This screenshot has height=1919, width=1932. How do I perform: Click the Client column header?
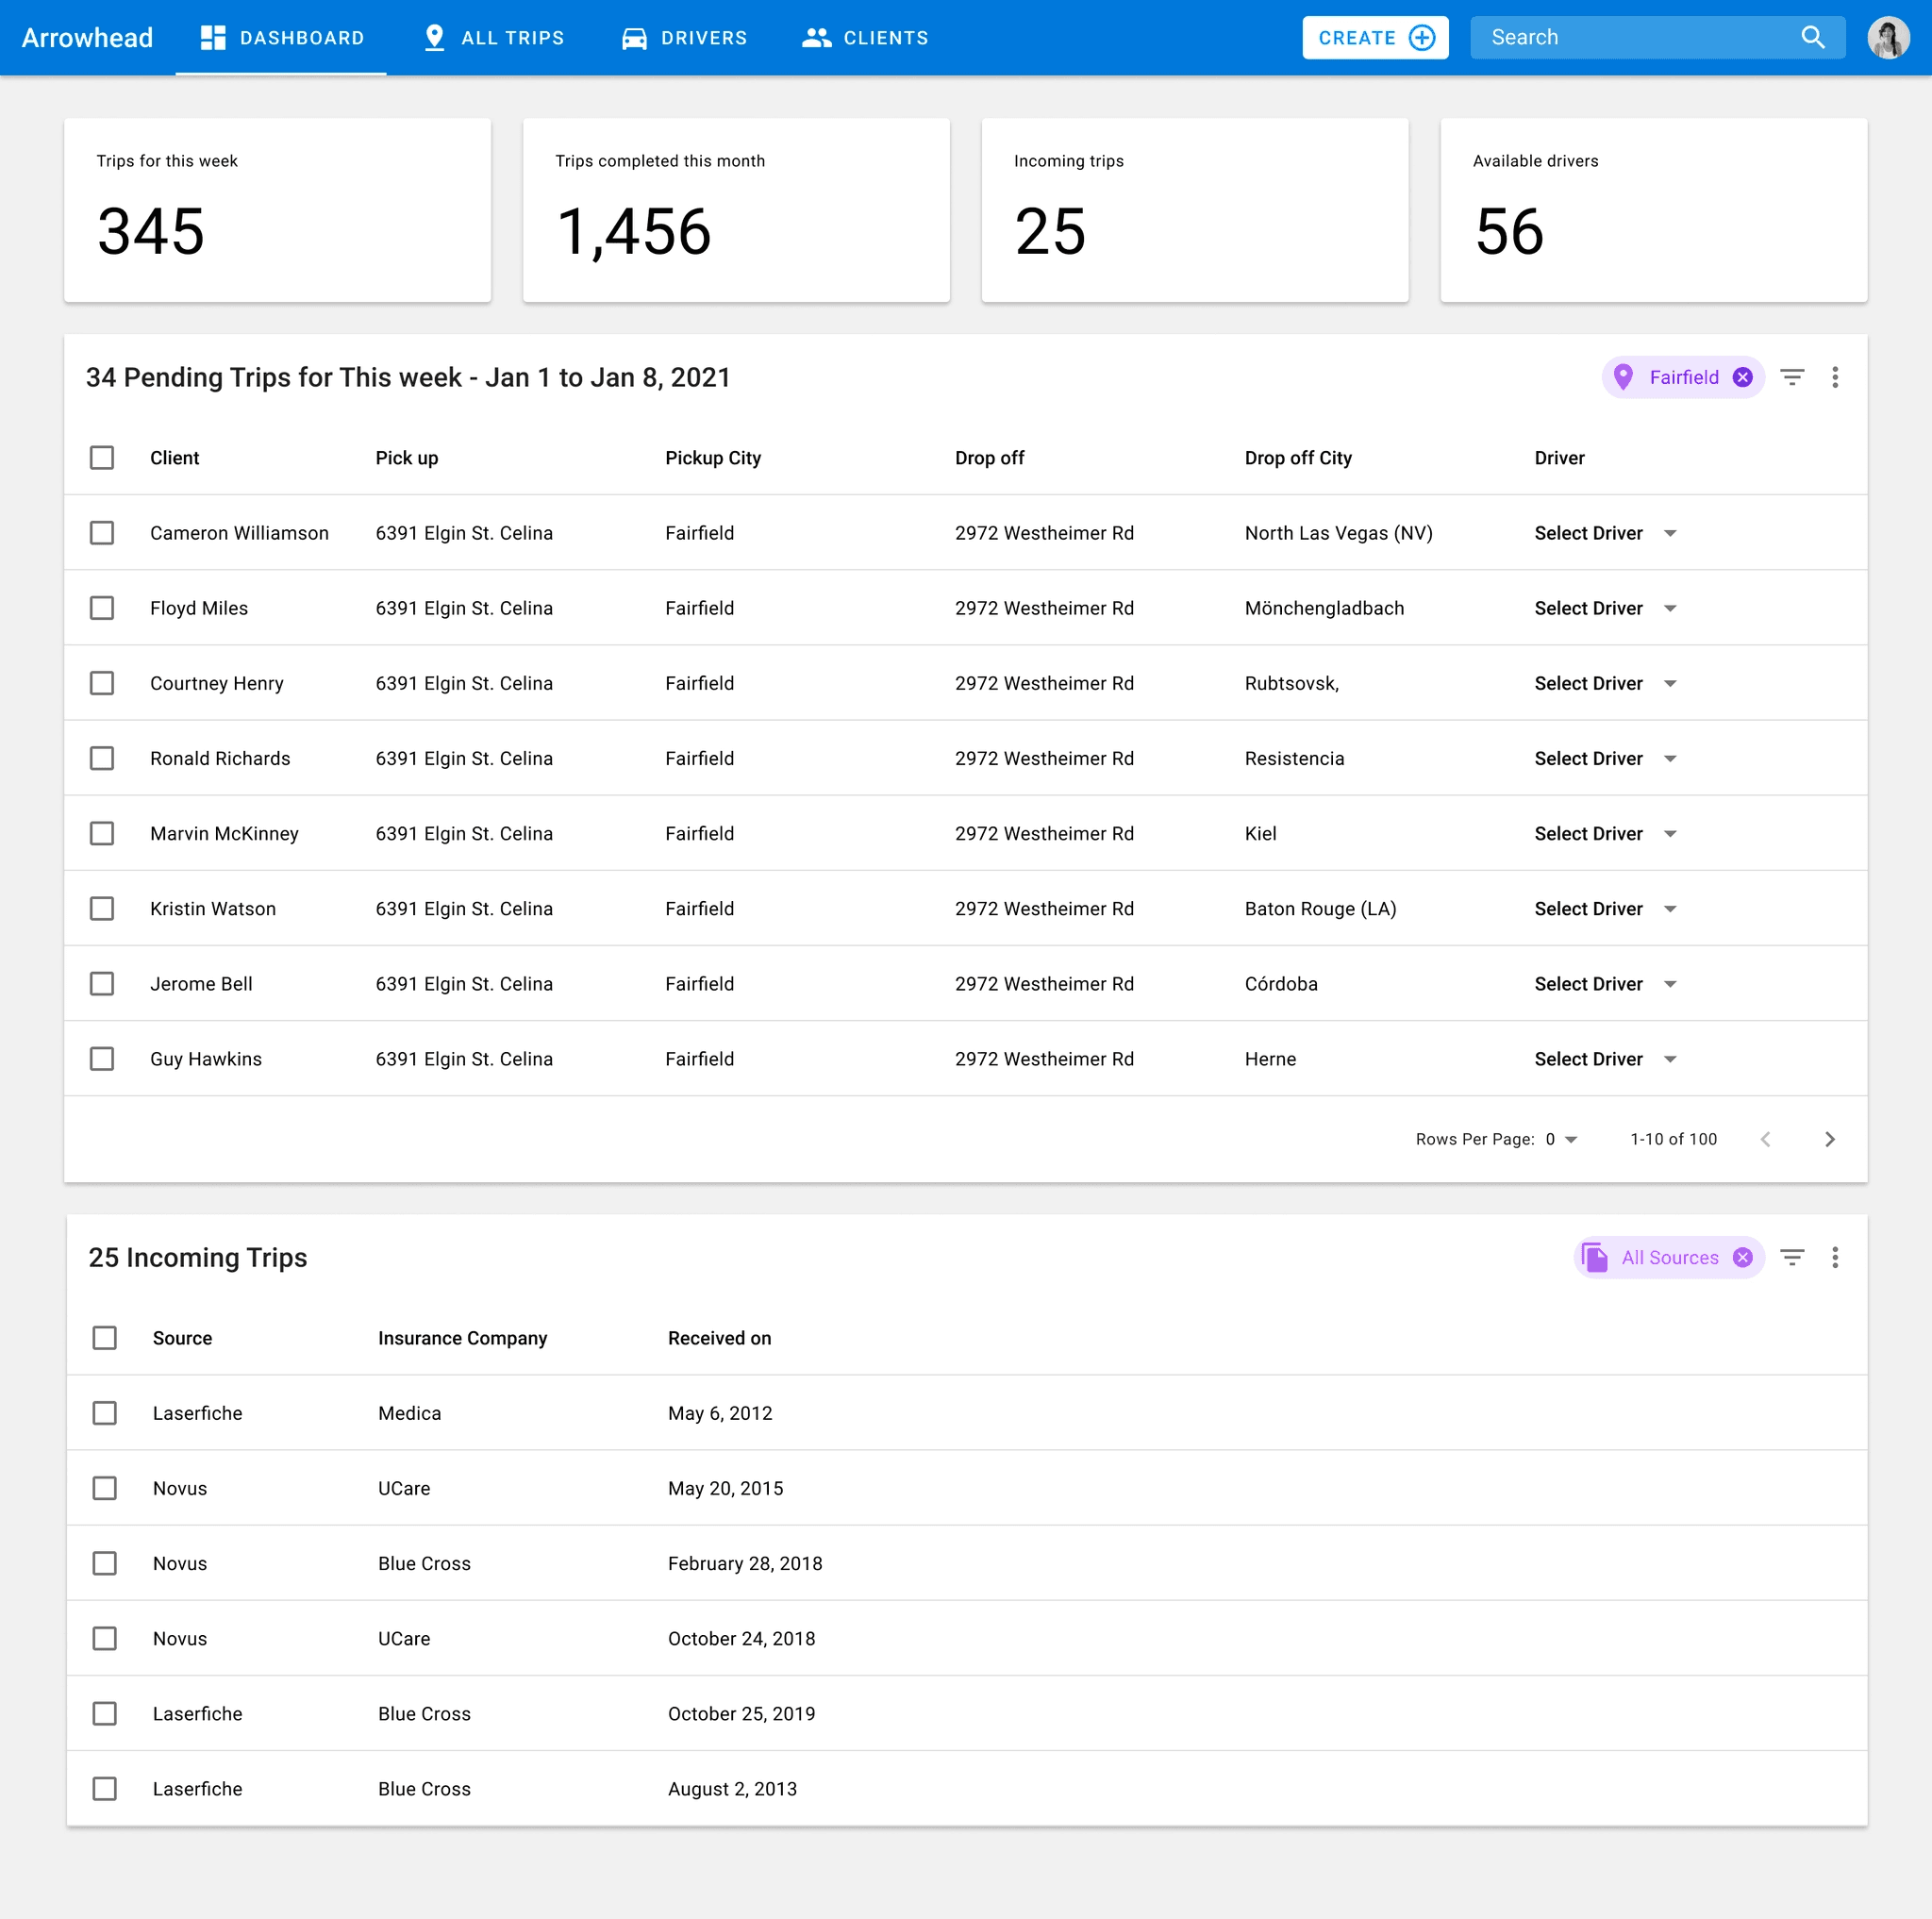click(175, 458)
